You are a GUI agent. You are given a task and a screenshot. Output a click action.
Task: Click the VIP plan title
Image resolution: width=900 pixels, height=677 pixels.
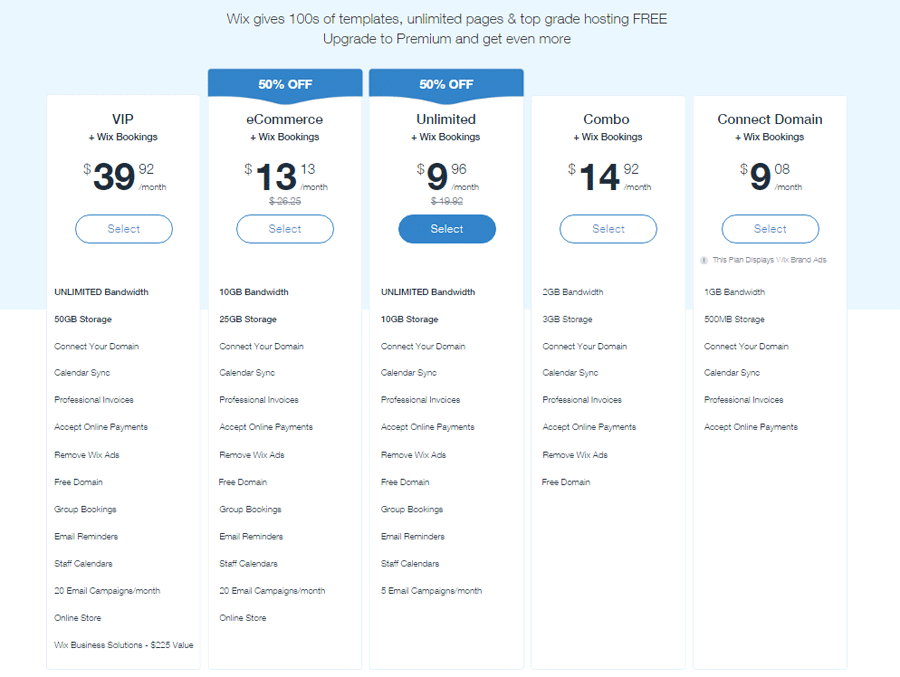(x=124, y=119)
